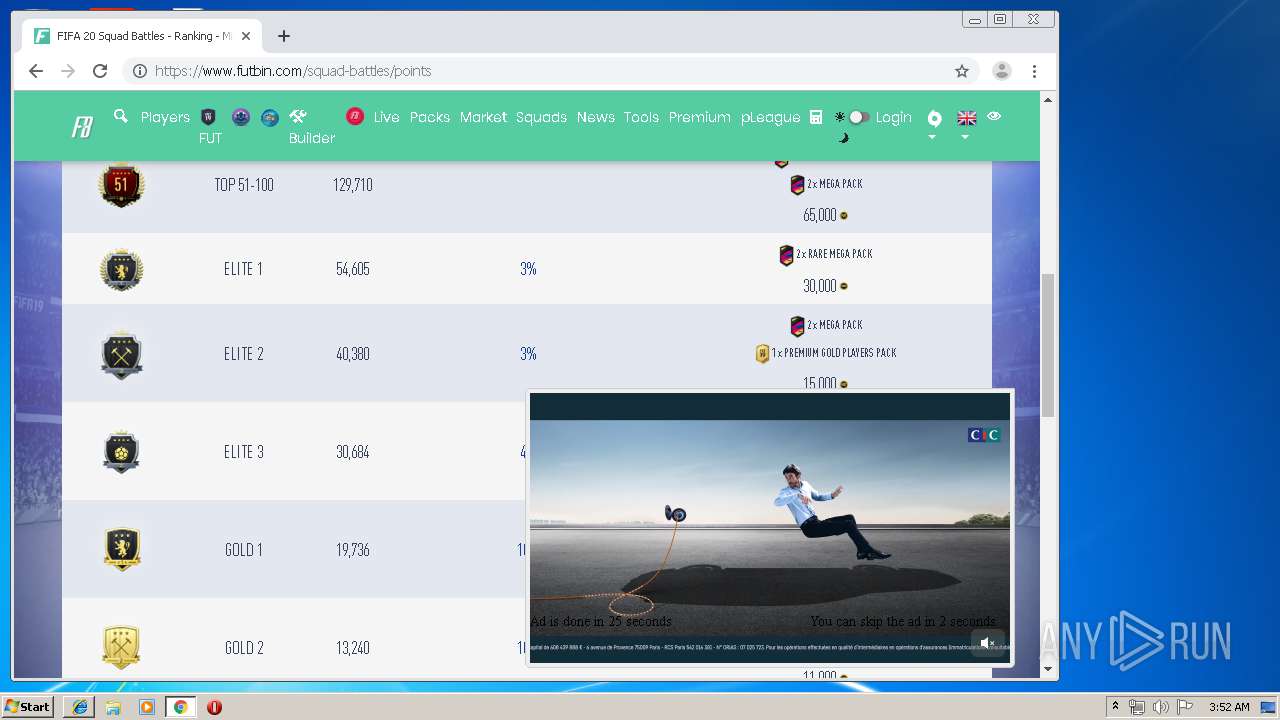Open the calculator icon in navbar
The height and width of the screenshot is (720, 1280).
[816, 117]
